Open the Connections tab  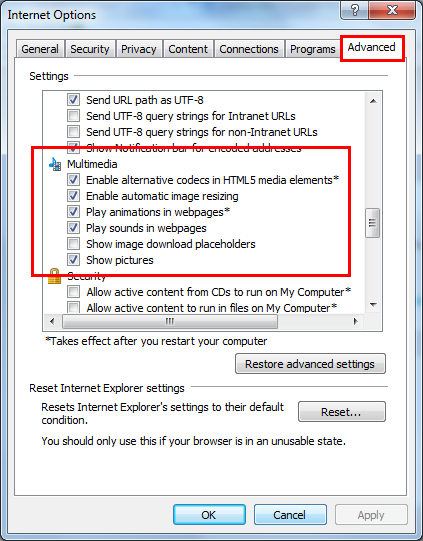pyautogui.click(x=249, y=49)
